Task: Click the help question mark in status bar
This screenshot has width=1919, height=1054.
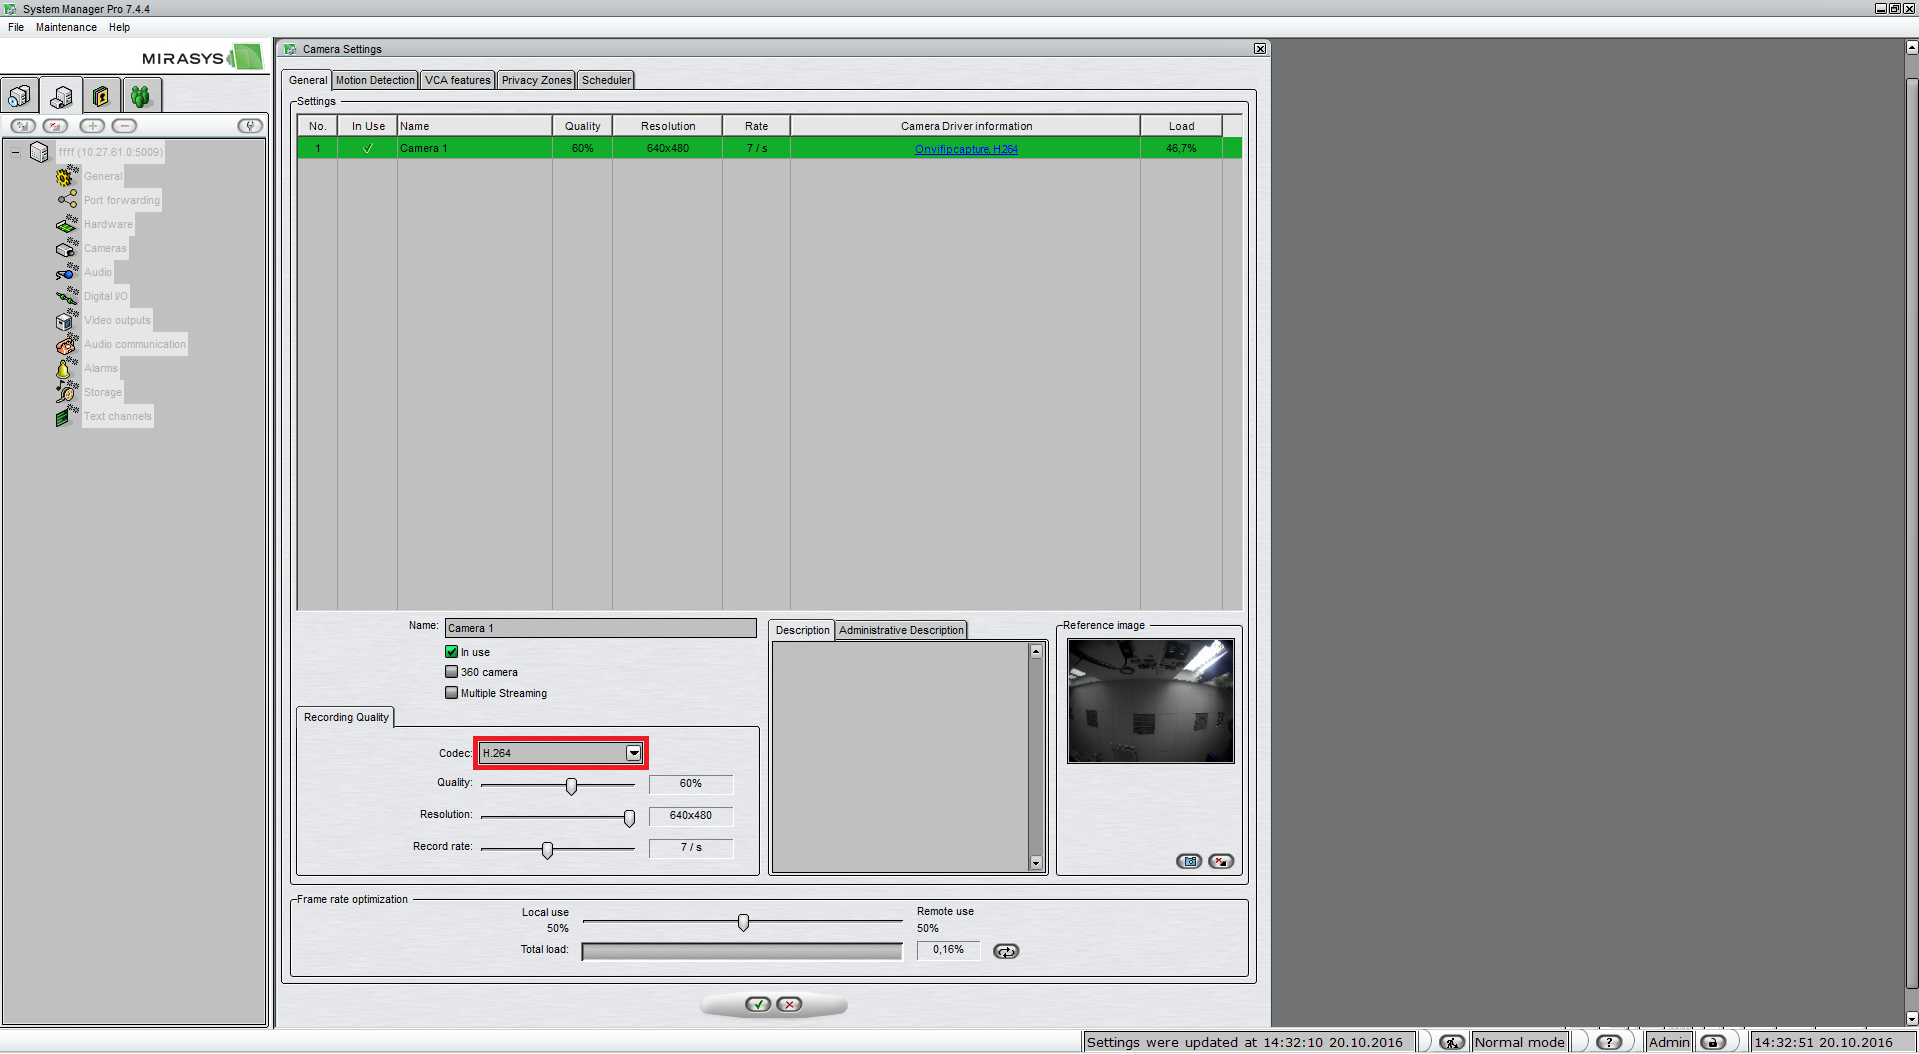Action: pyautogui.click(x=1608, y=1042)
